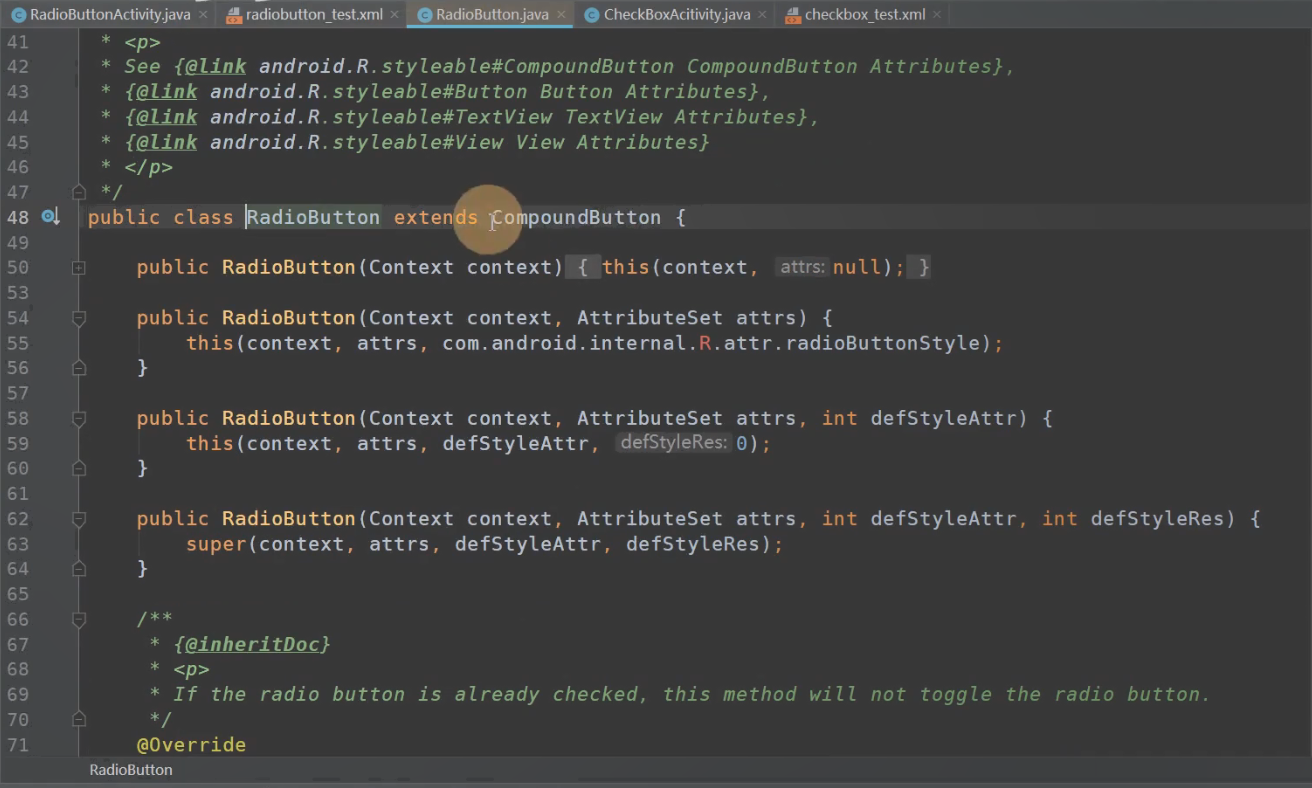Expand the folded closing brace on line 50
The width and height of the screenshot is (1312, 788).
click(919, 267)
